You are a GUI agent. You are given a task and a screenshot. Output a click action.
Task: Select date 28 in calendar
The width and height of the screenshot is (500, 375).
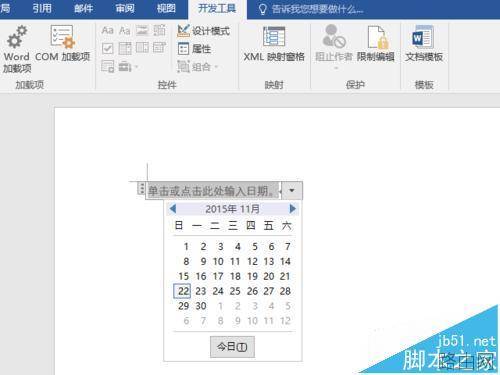coord(285,291)
